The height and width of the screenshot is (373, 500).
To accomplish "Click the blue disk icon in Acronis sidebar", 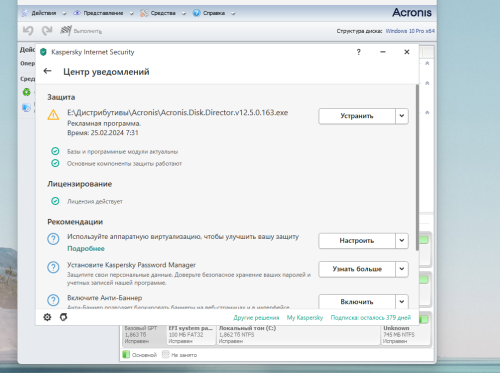I will click(26, 107).
